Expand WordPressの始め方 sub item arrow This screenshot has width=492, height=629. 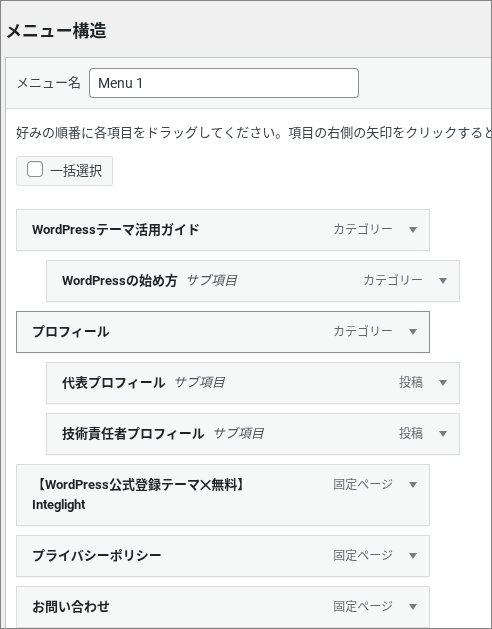tap(443, 281)
